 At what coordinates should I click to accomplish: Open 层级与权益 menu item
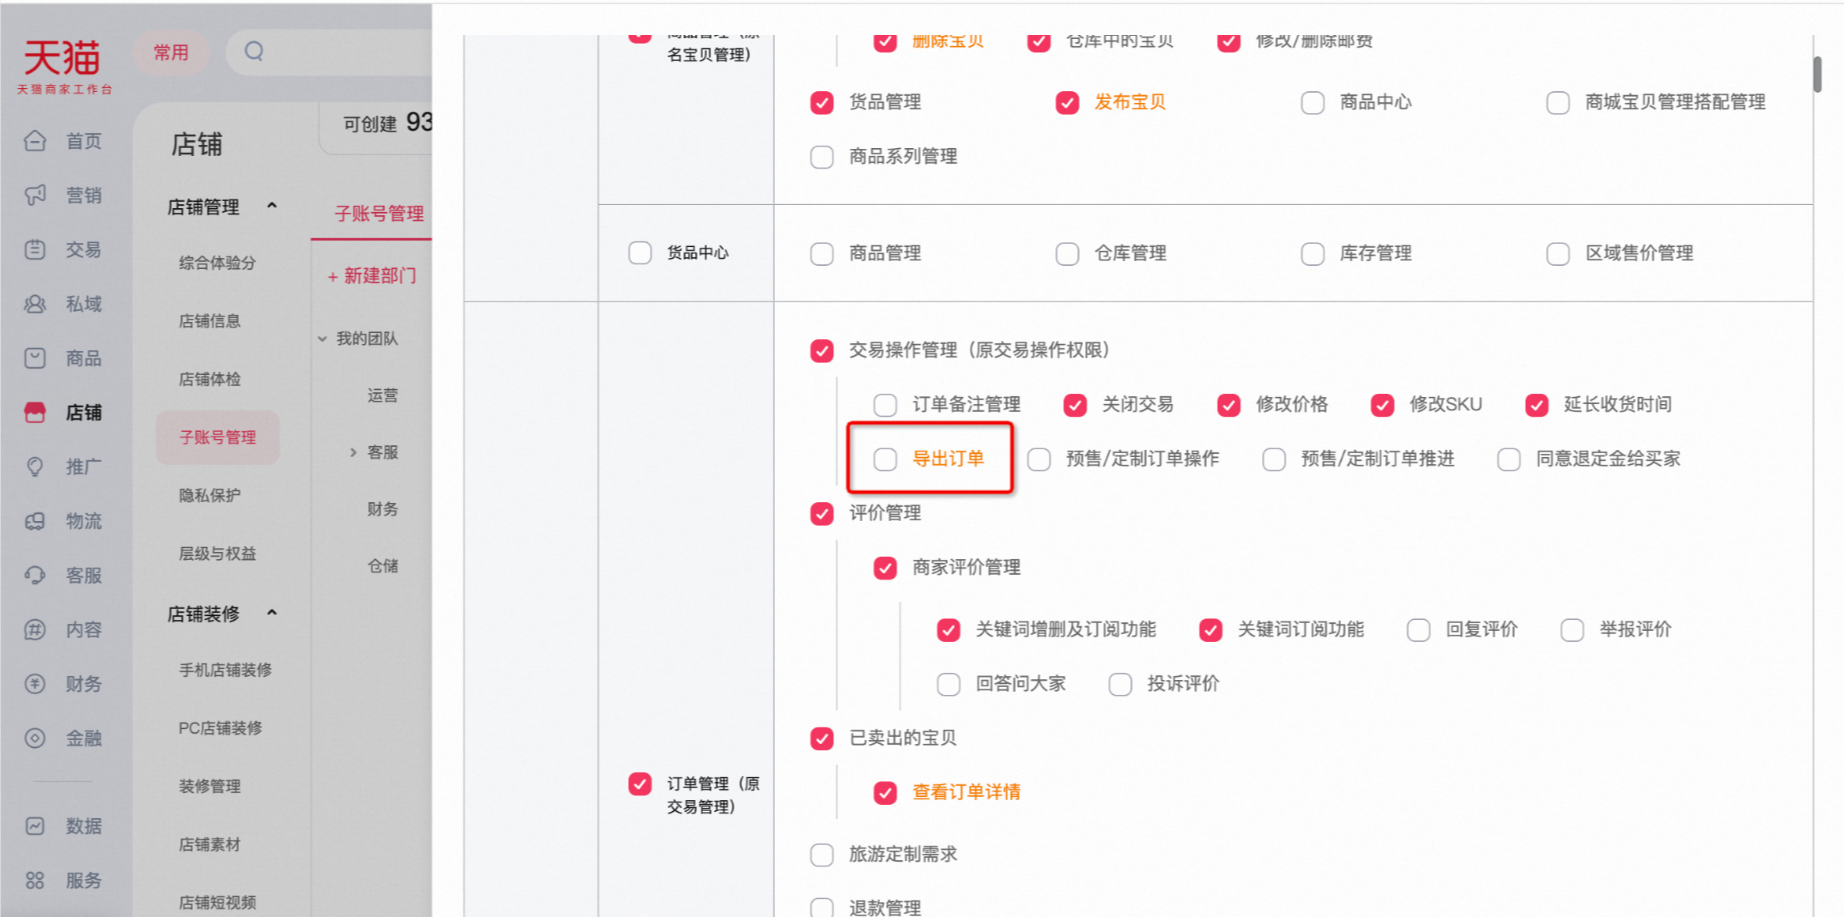pyautogui.click(x=217, y=553)
